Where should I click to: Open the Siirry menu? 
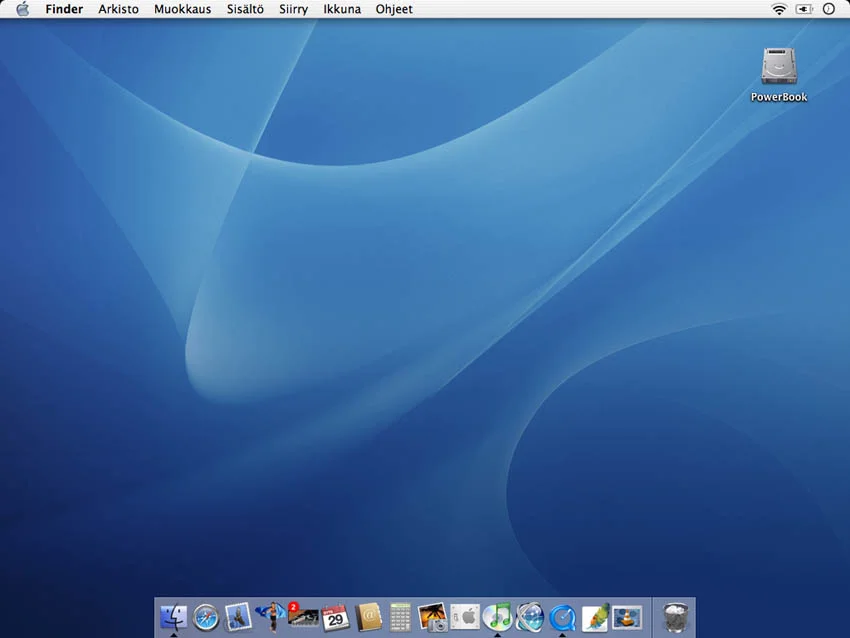coord(293,9)
